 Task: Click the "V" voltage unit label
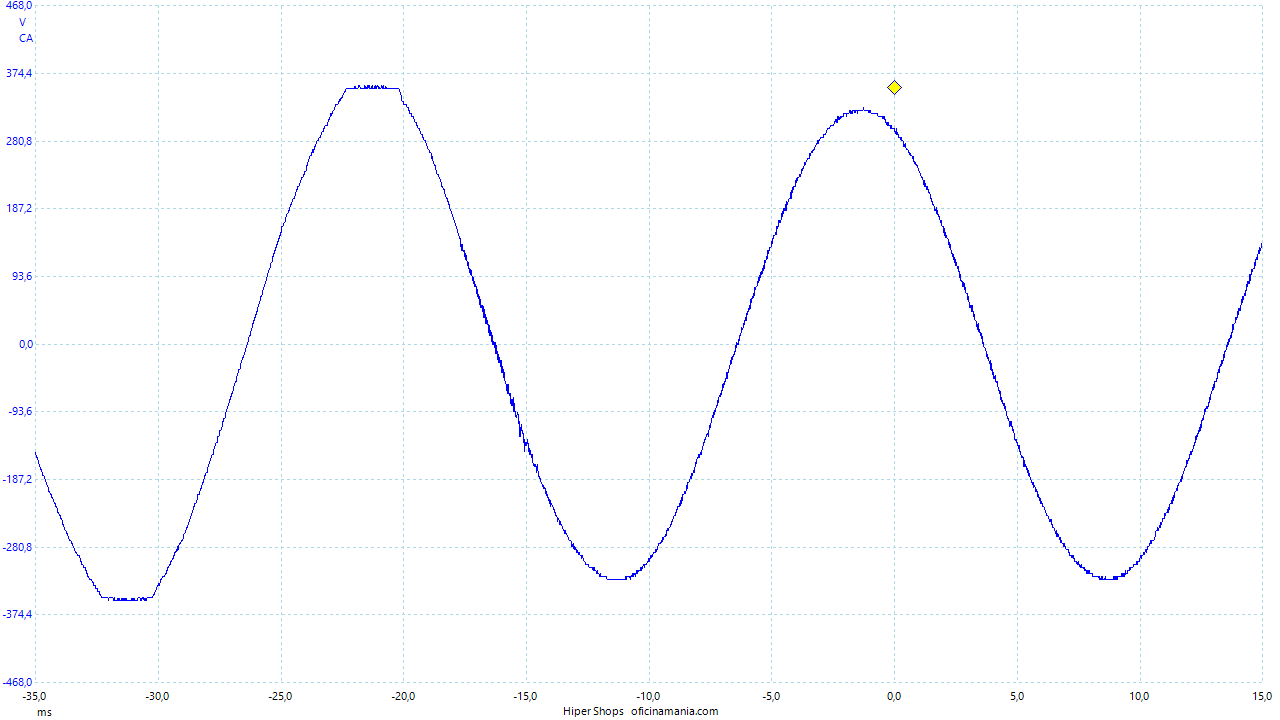23,22
